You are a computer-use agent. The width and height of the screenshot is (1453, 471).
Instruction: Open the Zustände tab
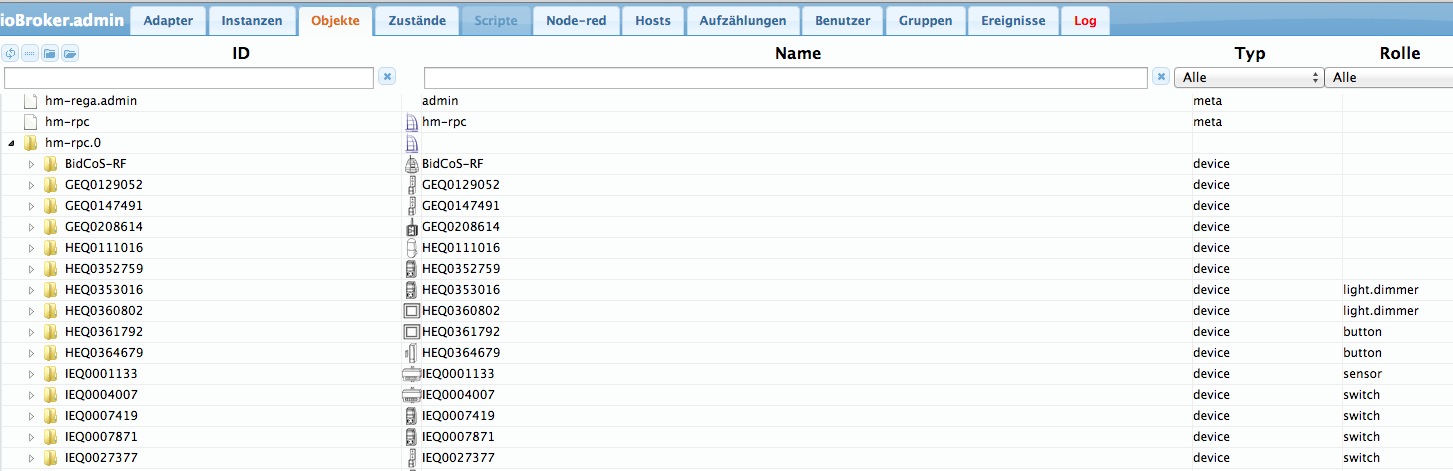click(416, 21)
